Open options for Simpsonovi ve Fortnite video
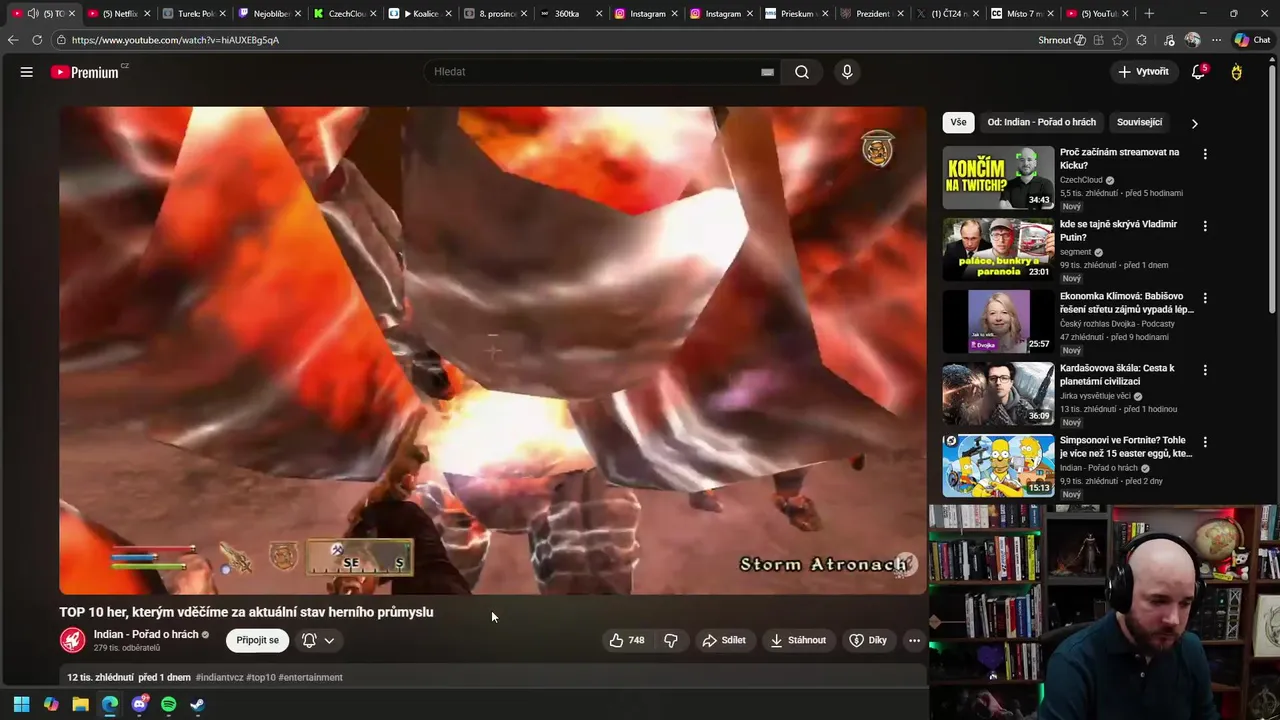The width and height of the screenshot is (1280, 720). pyautogui.click(x=1205, y=442)
